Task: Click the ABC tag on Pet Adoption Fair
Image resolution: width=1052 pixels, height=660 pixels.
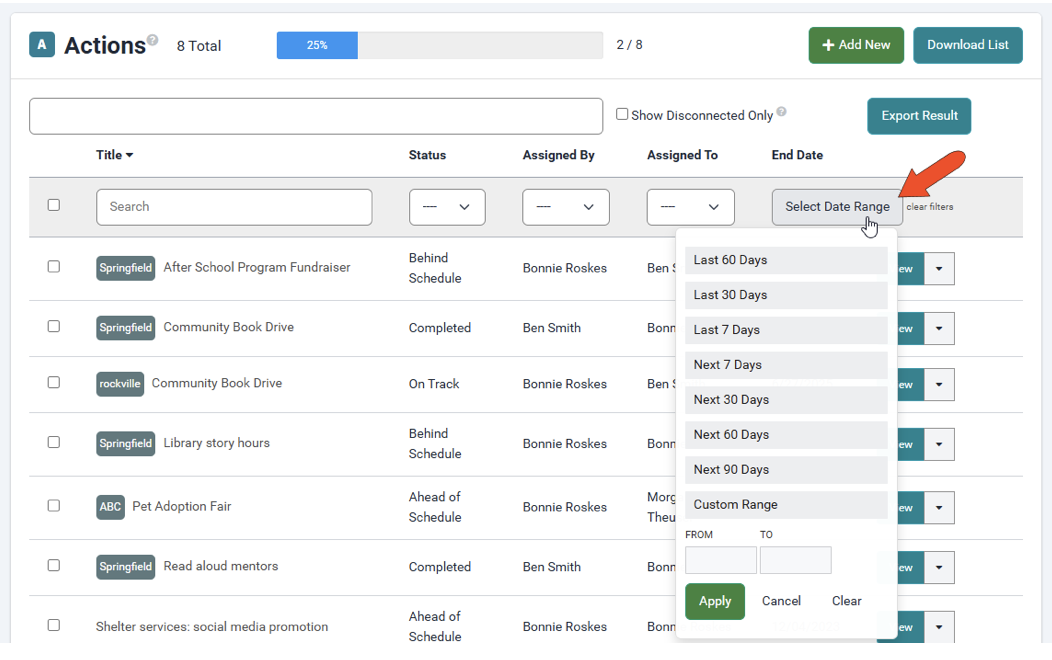Action: (x=110, y=506)
